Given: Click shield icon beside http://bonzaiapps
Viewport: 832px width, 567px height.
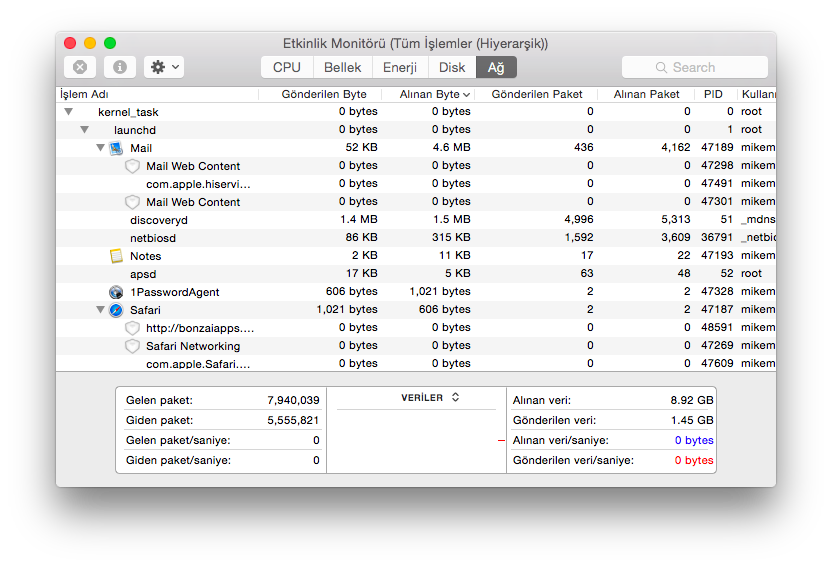Looking at the screenshot, I should coord(132,328).
